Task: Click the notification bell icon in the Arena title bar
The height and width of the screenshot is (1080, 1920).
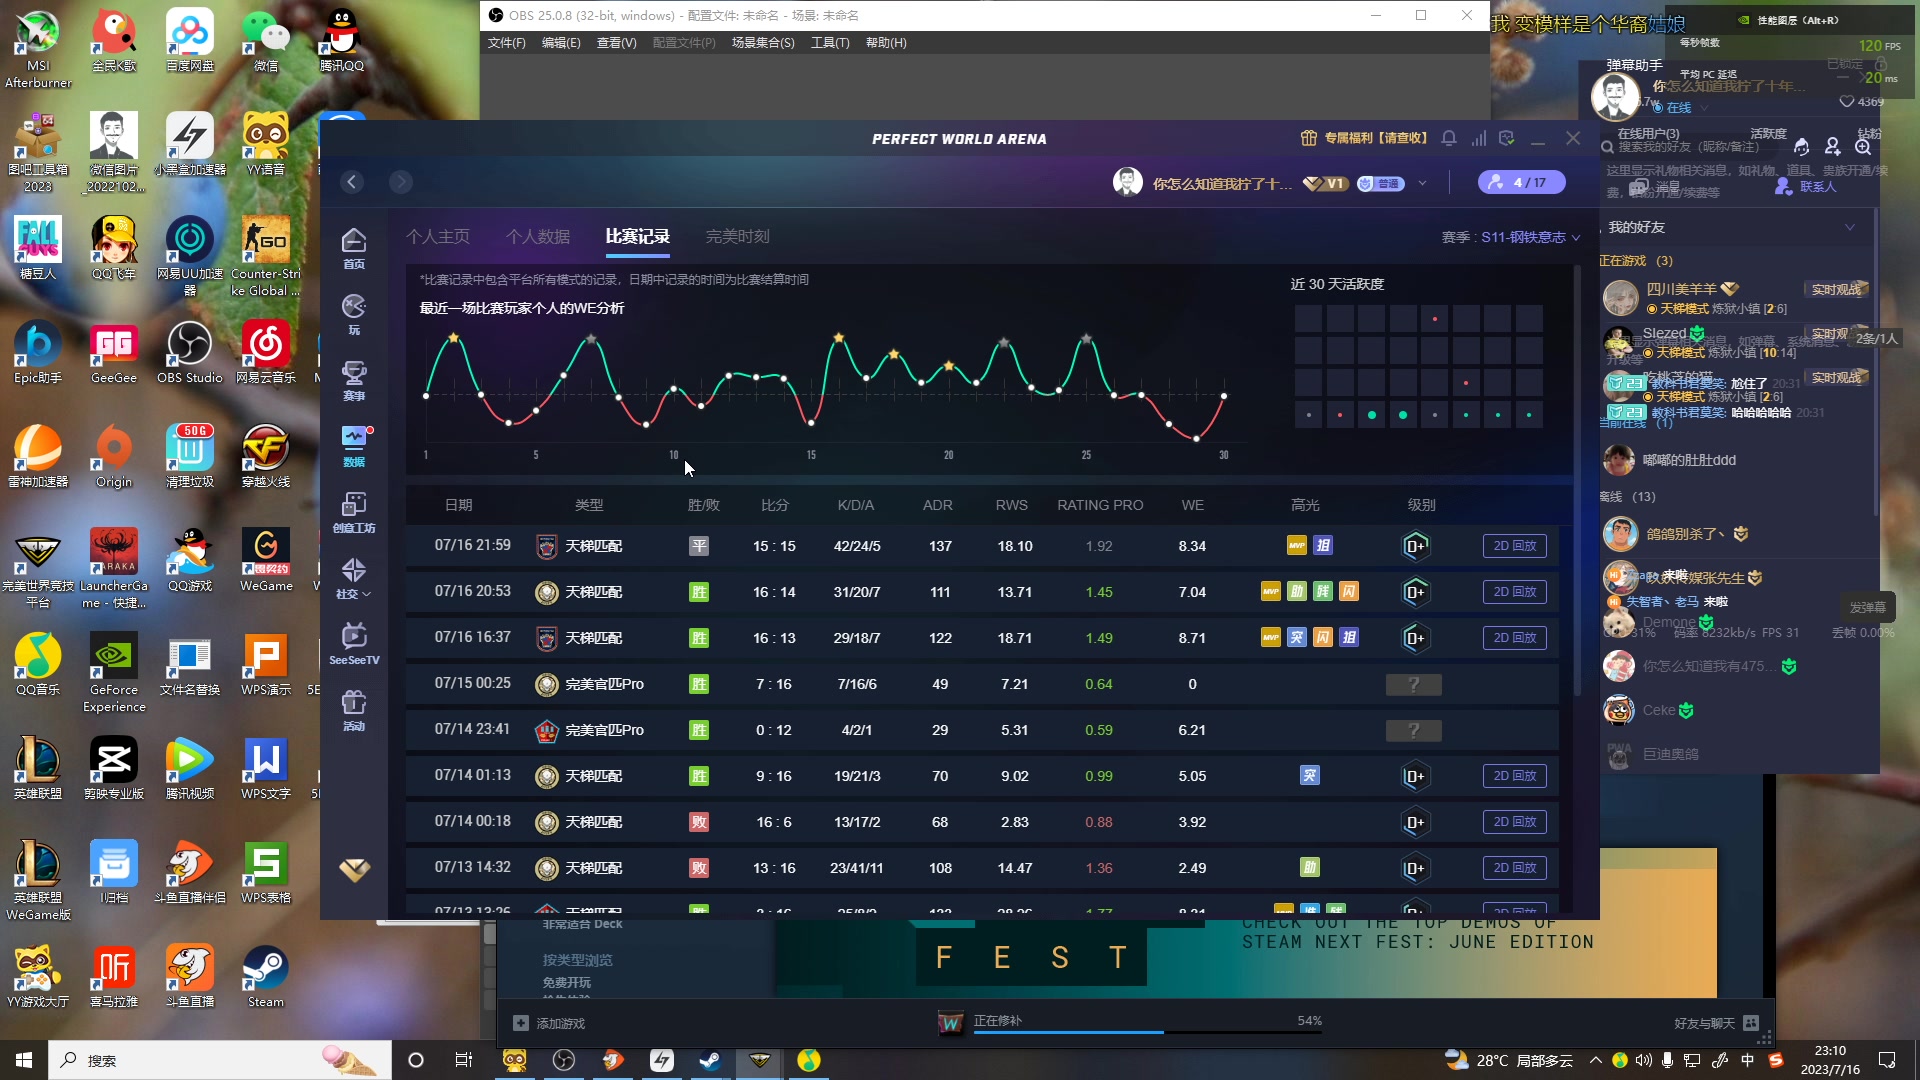Action: click(1449, 138)
